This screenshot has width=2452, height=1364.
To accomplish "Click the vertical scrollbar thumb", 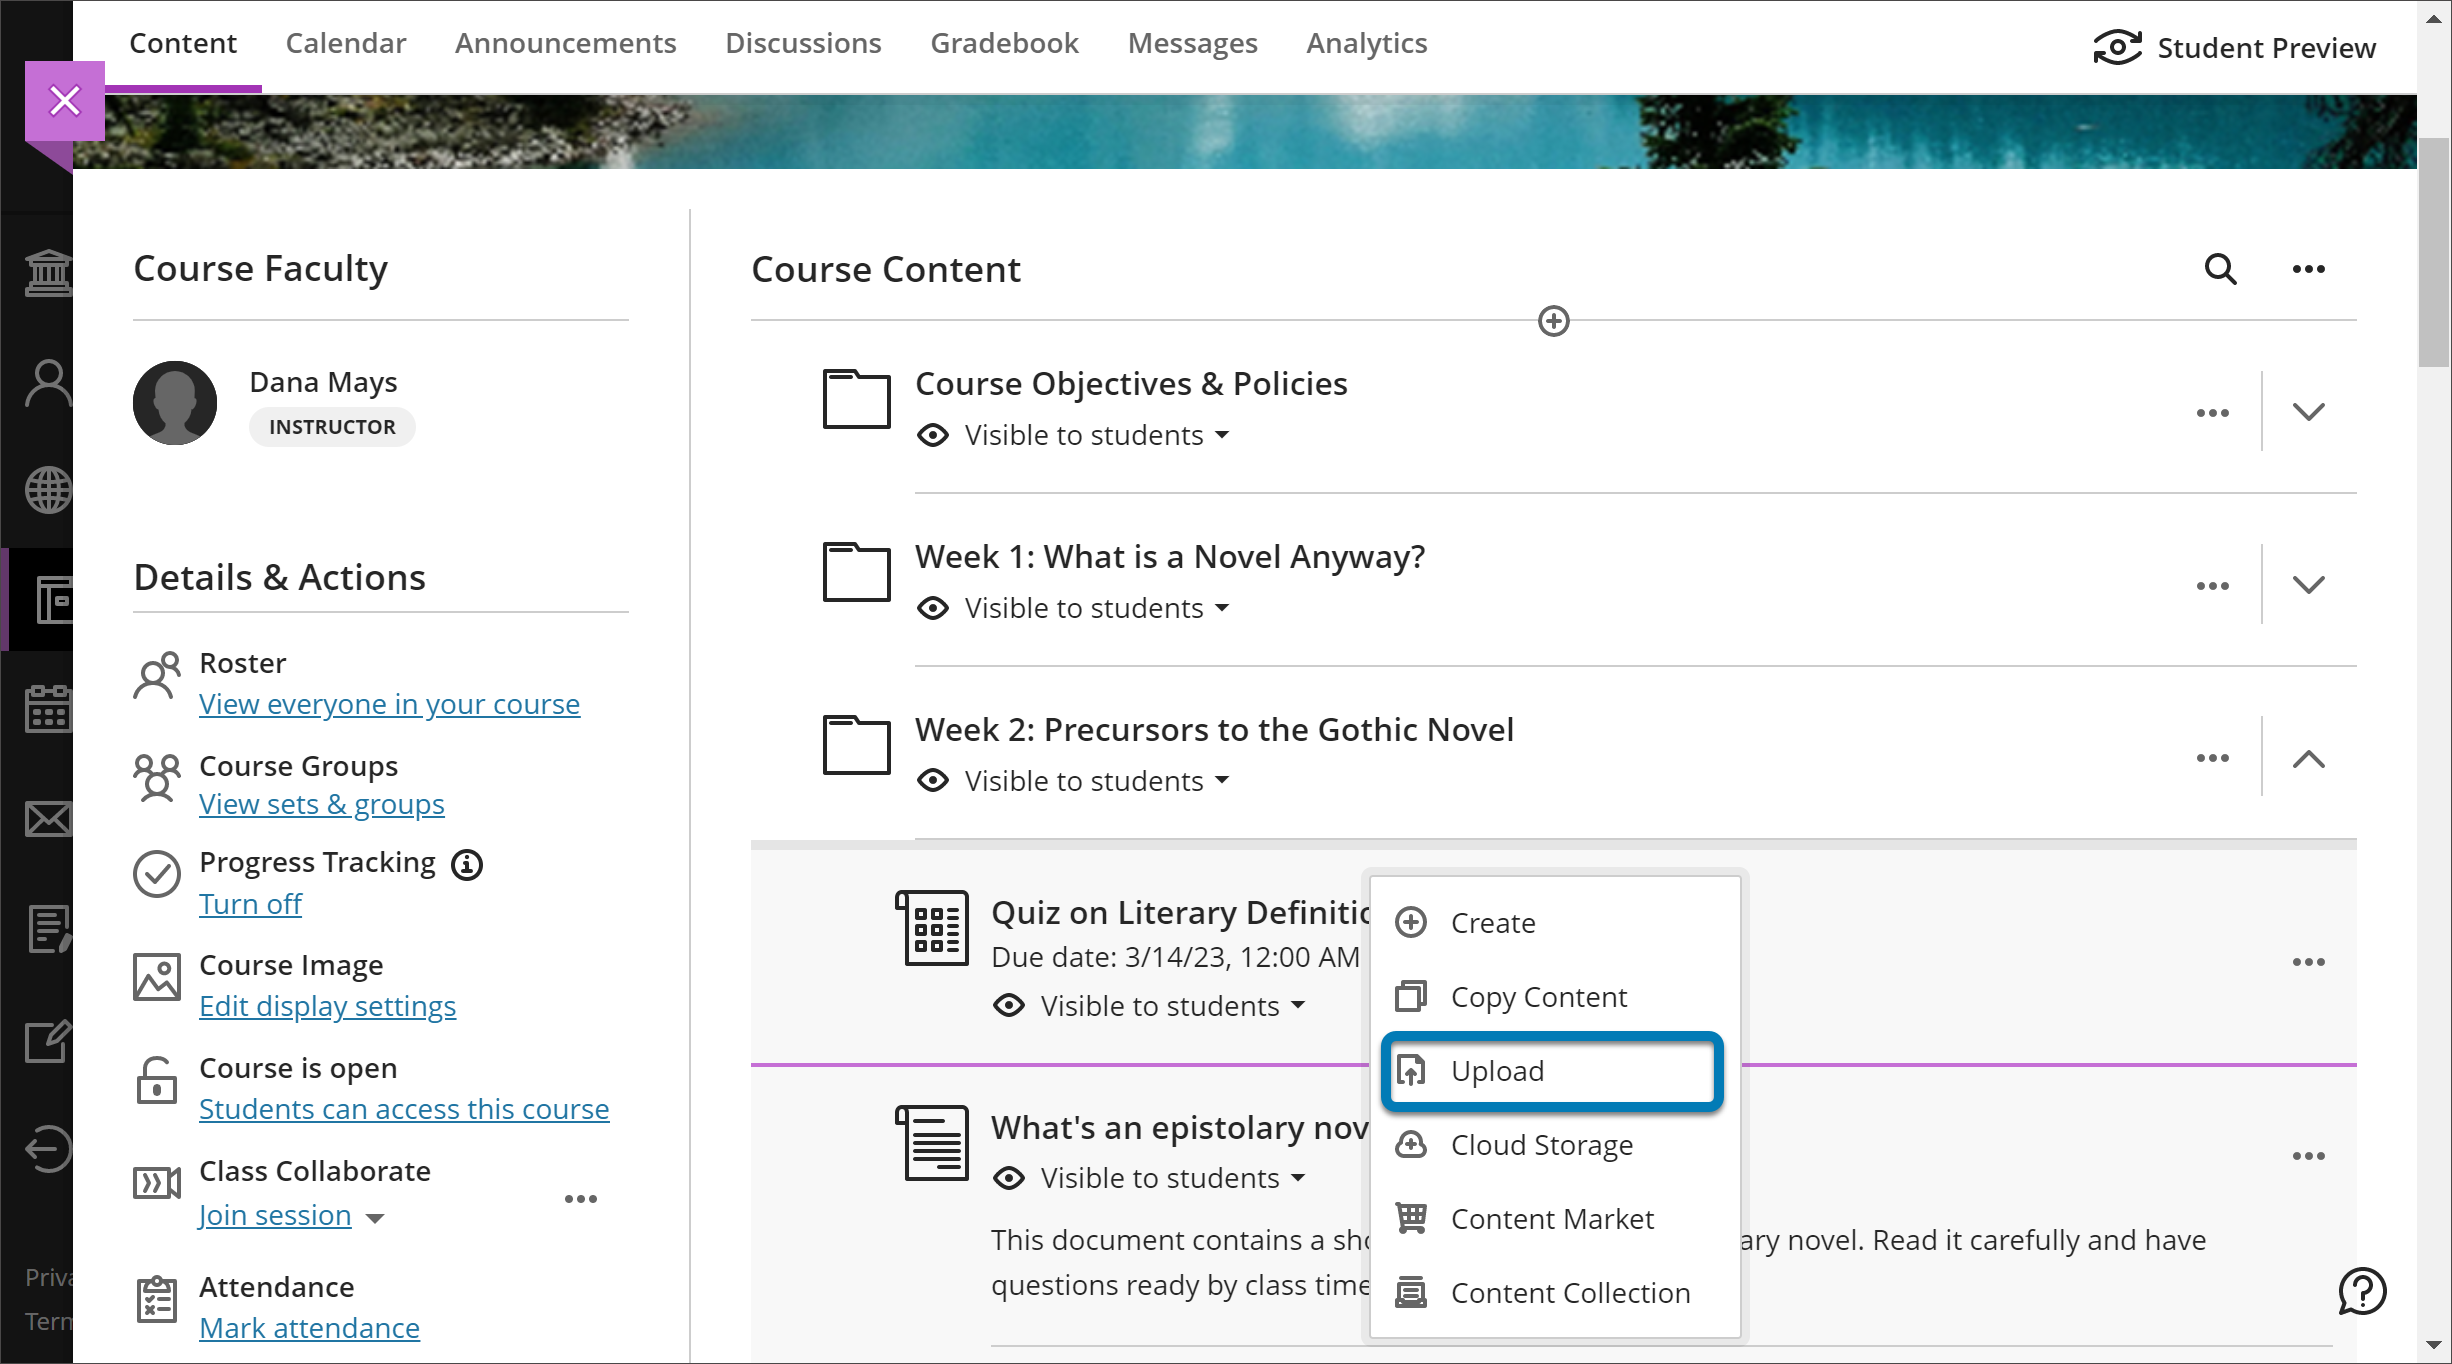I will [x=2433, y=250].
